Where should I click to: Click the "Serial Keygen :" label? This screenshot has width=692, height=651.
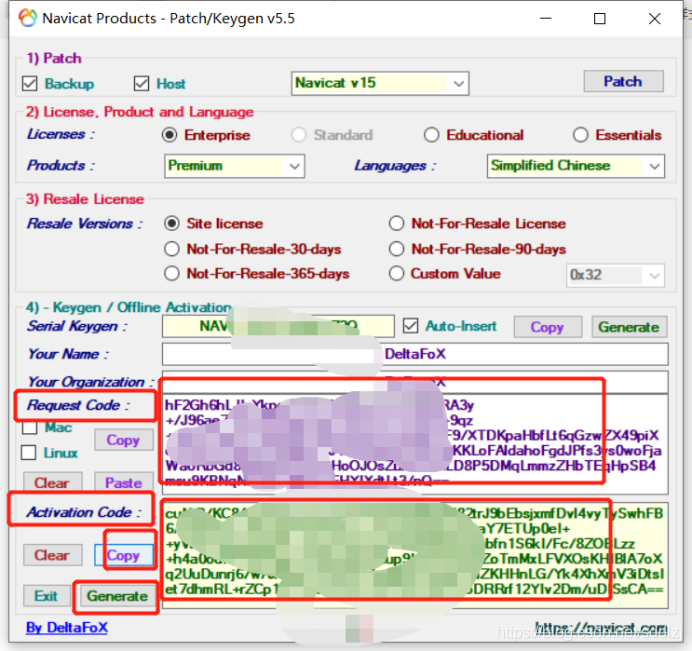tap(77, 326)
